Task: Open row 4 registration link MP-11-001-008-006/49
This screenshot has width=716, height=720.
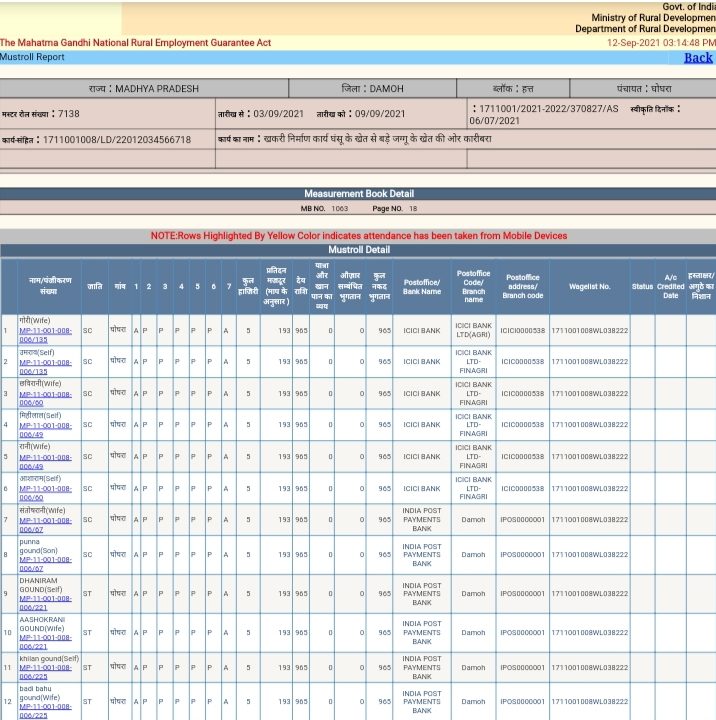Action: tap(45, 430)
